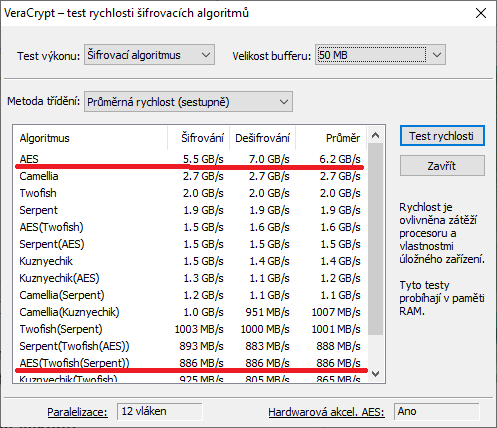Click the Hardwarová akcel. AES link

326,412
